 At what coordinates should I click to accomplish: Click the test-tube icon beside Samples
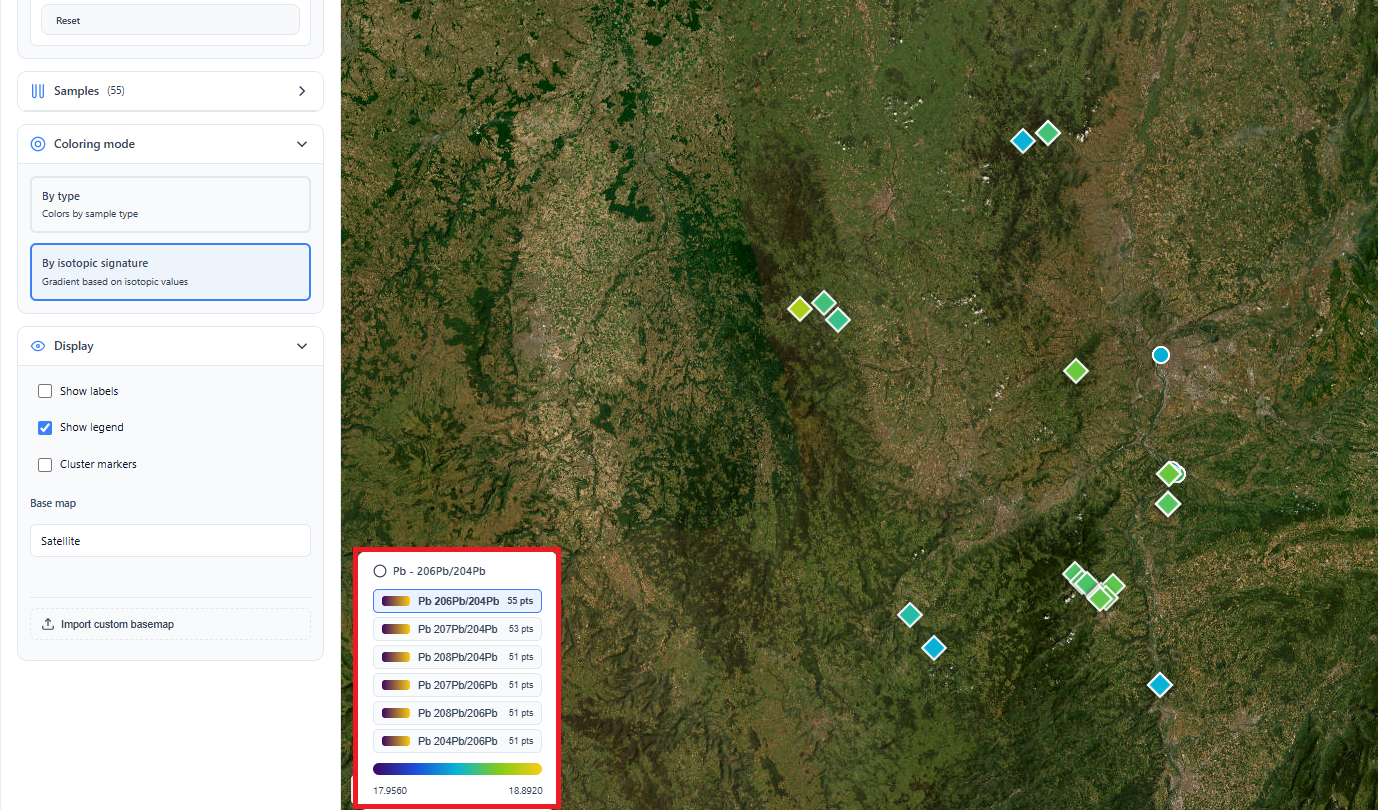[x=38, y=91]
